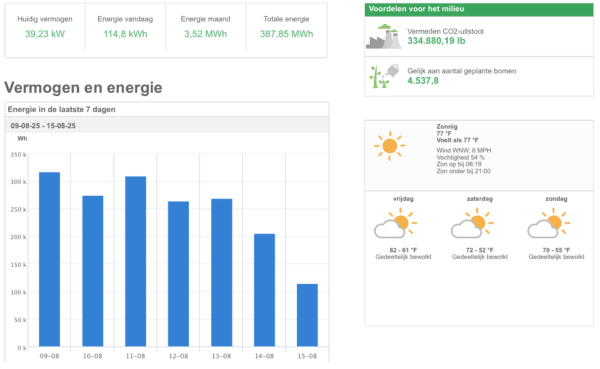This screenshot has width=600, height=369.
Task: Click the Energie in de laatste 7 dagen title
Action: [62, 109]
